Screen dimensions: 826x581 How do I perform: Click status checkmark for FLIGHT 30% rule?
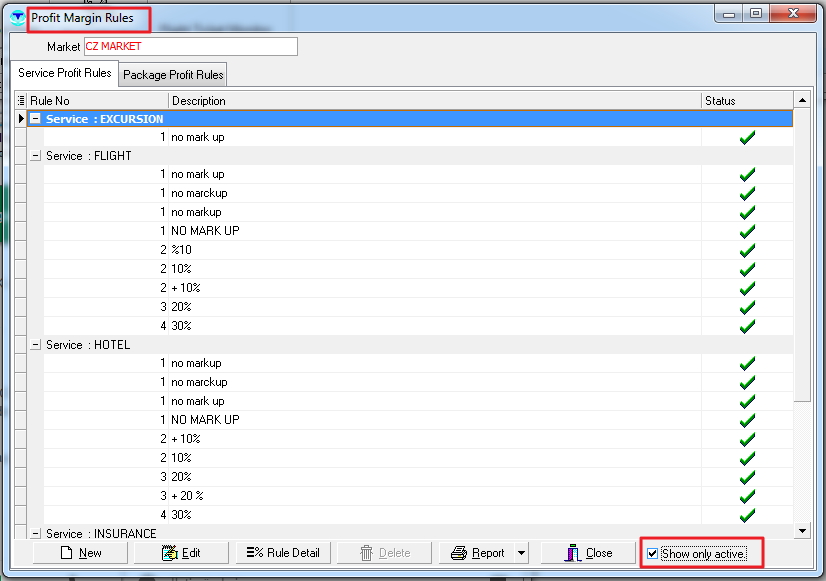[x=746, y=326]
